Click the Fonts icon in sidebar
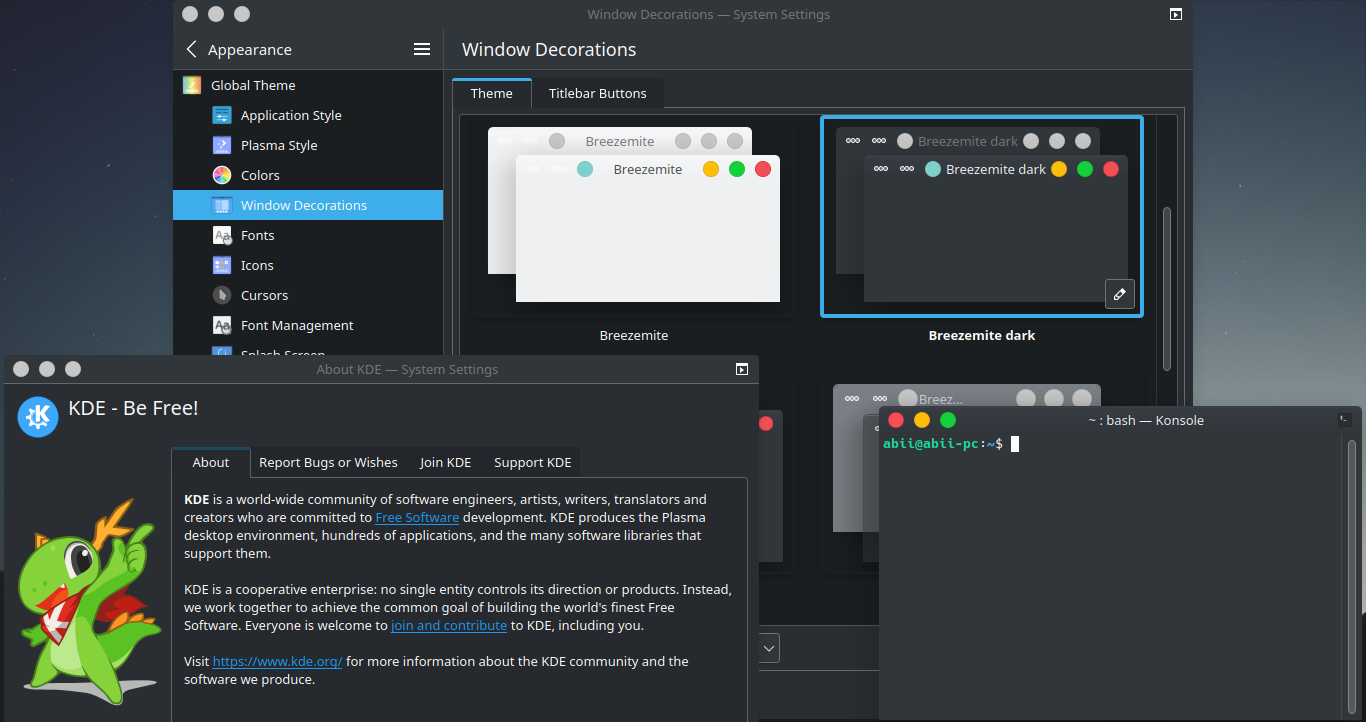 coord(222,235)
